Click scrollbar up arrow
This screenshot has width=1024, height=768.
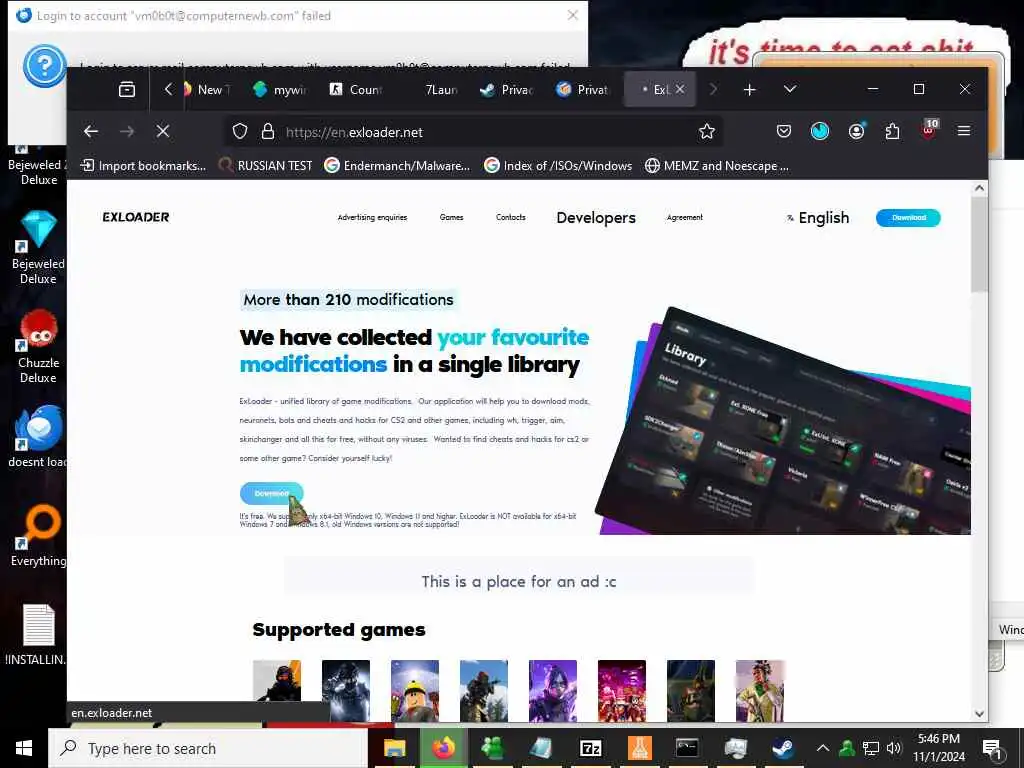[979, 188]
